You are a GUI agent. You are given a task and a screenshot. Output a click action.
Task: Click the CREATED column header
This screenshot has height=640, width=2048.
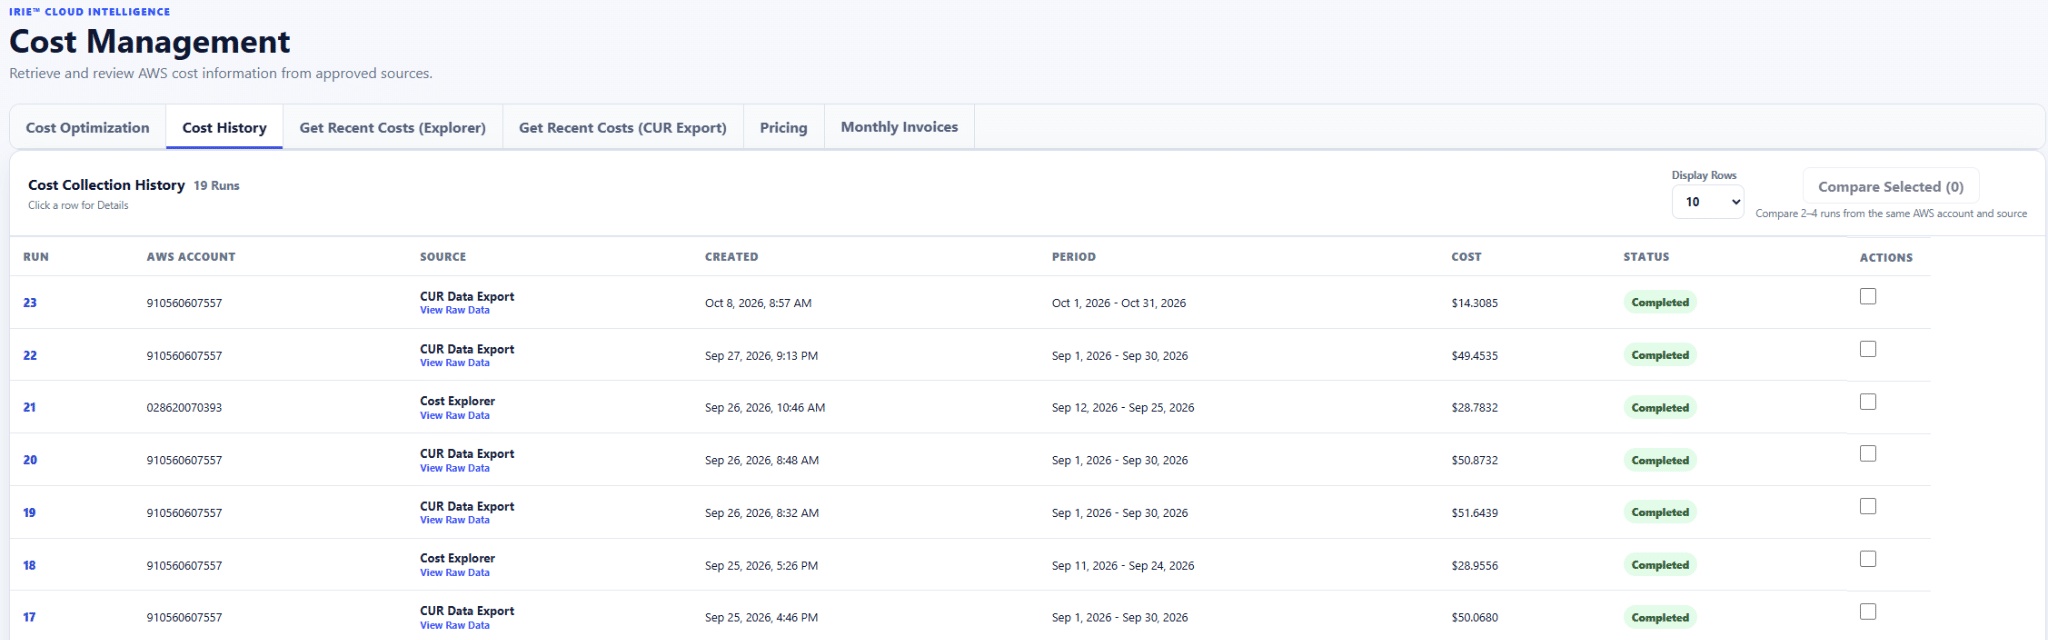pos(732,257)
